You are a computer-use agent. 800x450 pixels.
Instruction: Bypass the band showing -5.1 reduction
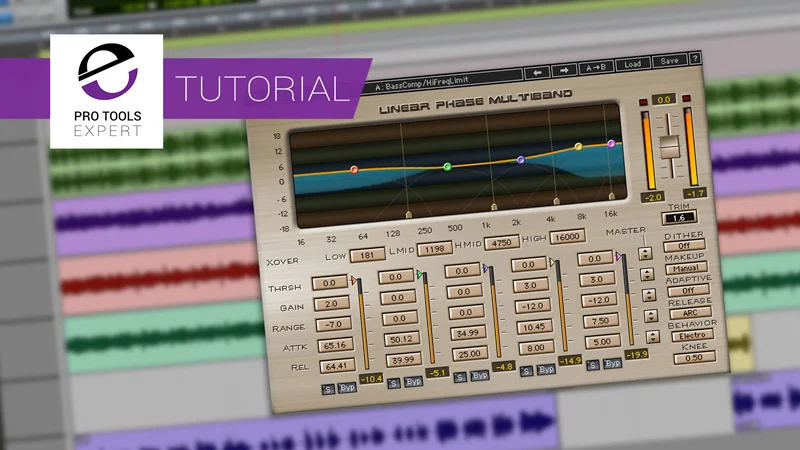pyautogui.click(x=414, y=381)
